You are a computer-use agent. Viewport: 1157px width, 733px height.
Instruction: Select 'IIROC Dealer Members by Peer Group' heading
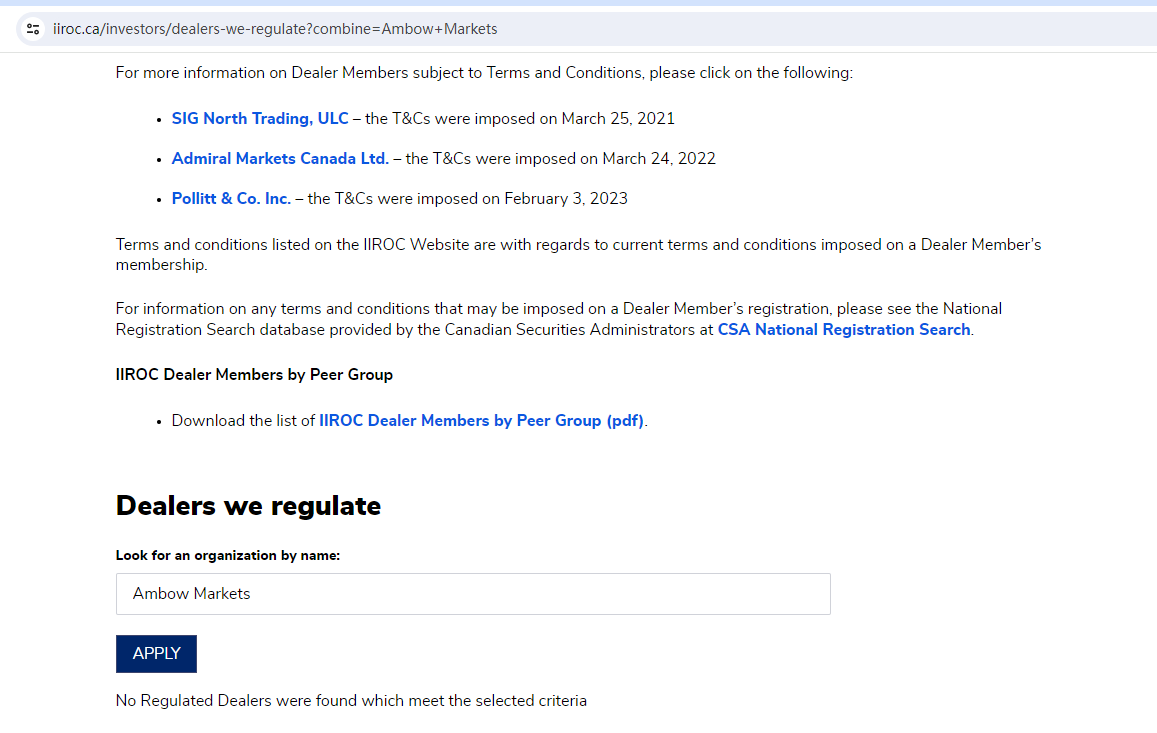[254, 375]
